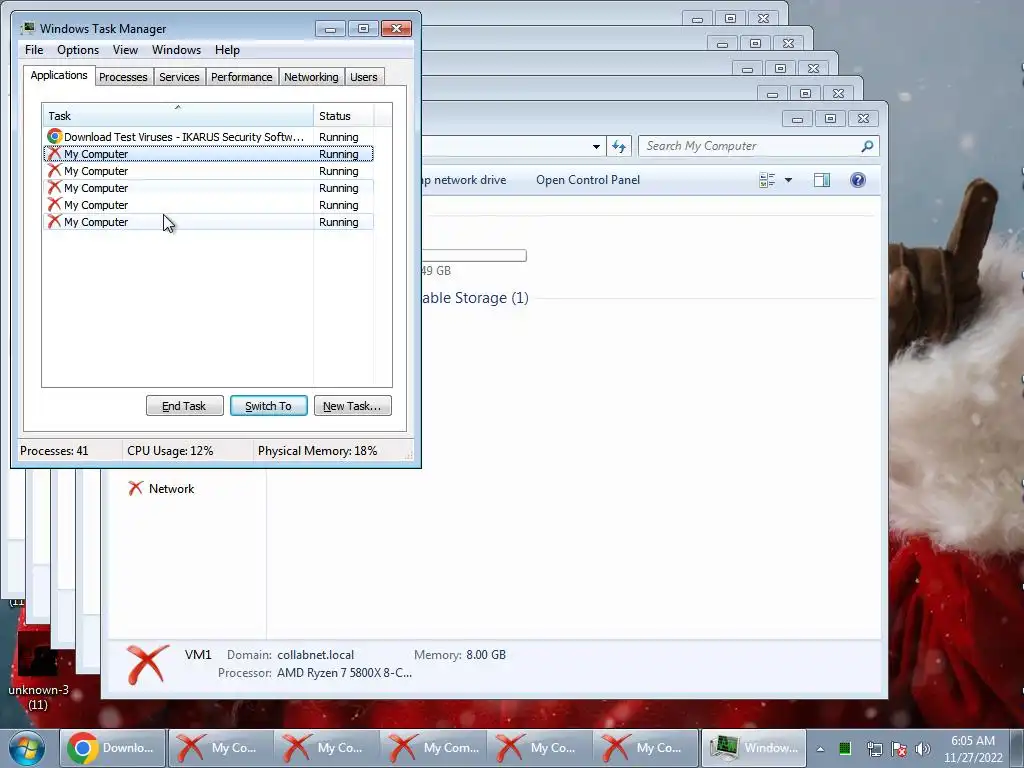Open the Help menu in Task Manager
This screenshot has height=768, width=1024.
pos(227,50)
